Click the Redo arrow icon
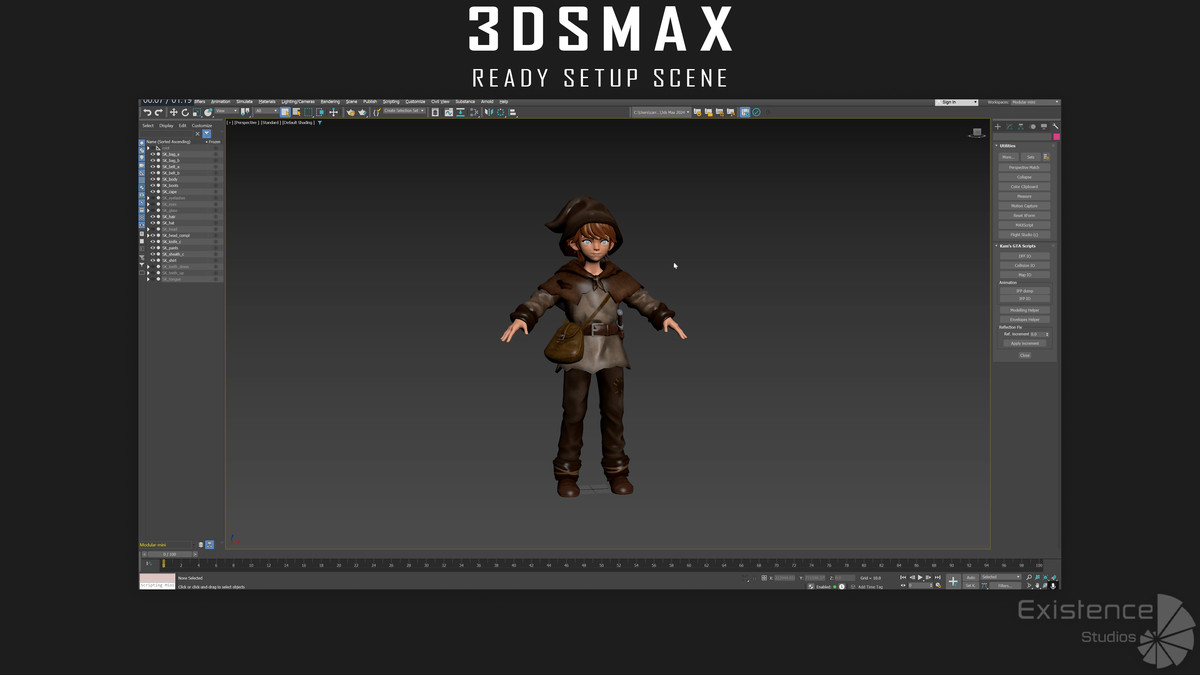The height and width of the screenshot is (675, 1200). pos(159,112)
